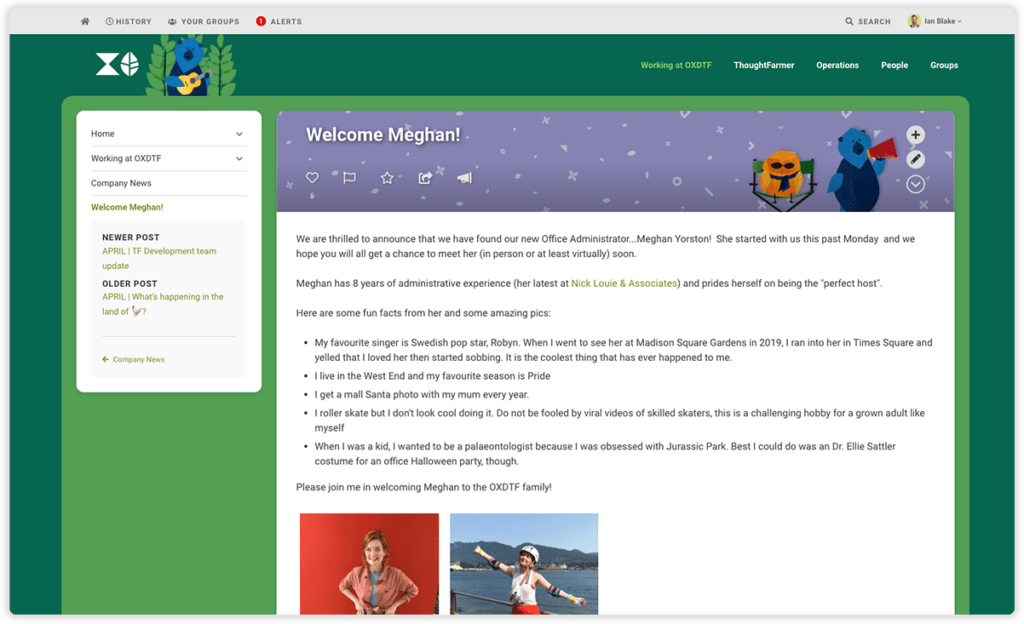Open the Operations navigation section

(x=837, y=64)
